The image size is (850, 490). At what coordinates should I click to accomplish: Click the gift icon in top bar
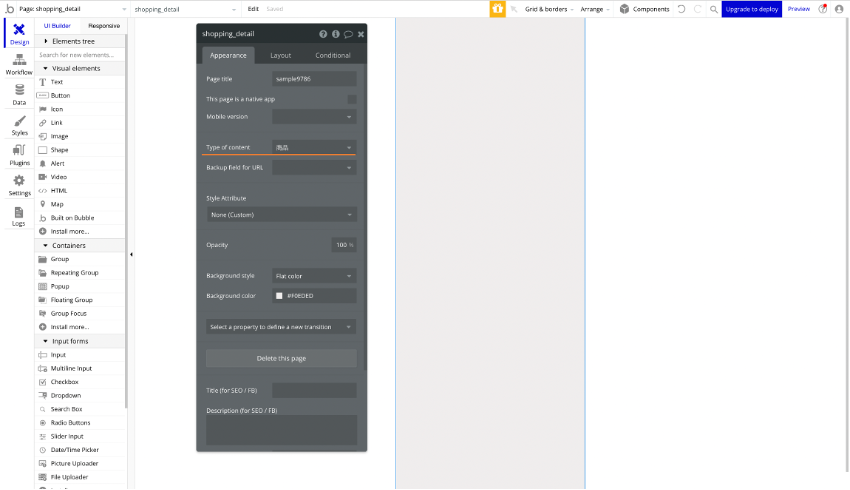(498, 9)
